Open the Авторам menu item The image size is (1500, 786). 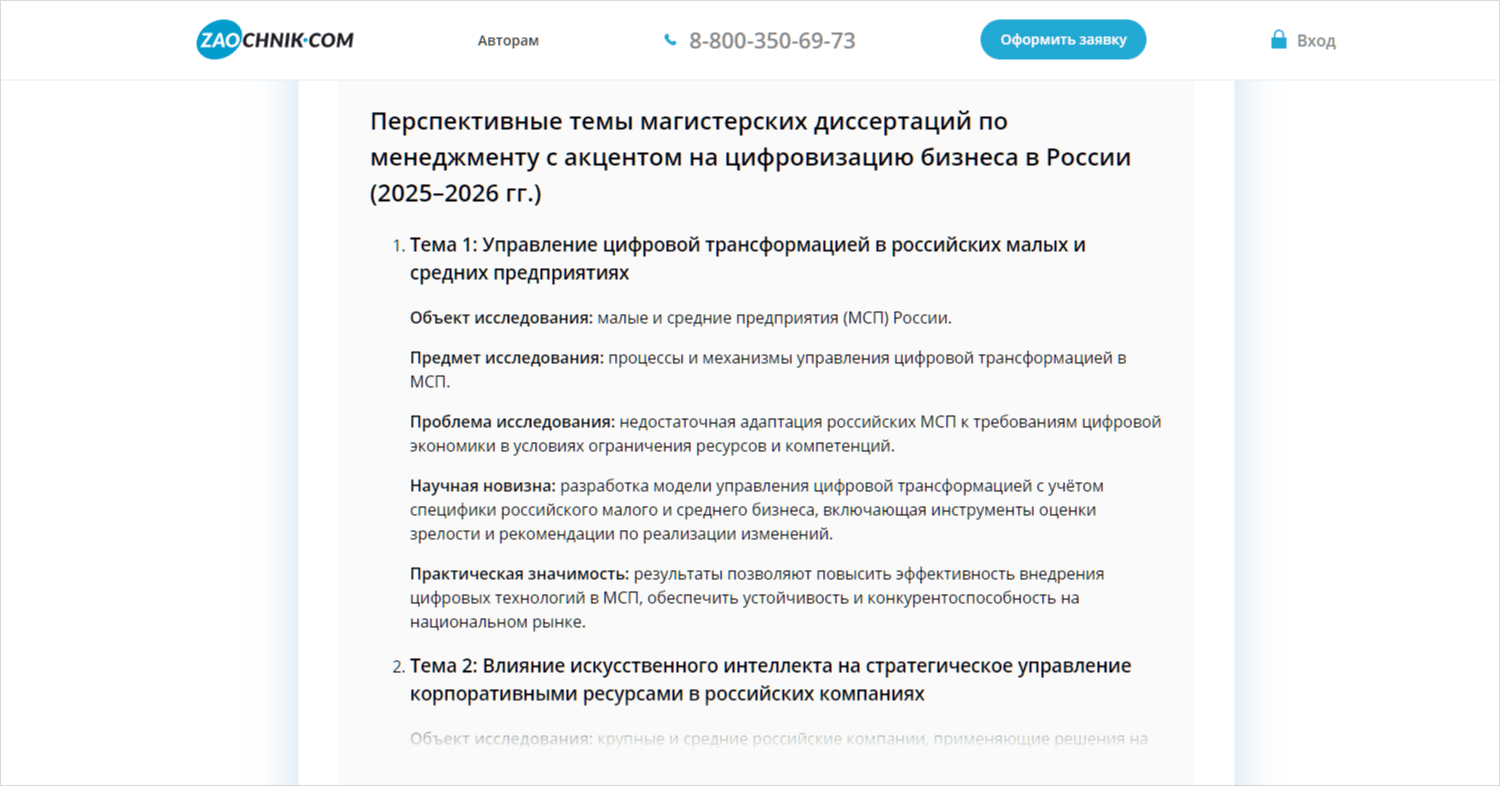[508, 41]
